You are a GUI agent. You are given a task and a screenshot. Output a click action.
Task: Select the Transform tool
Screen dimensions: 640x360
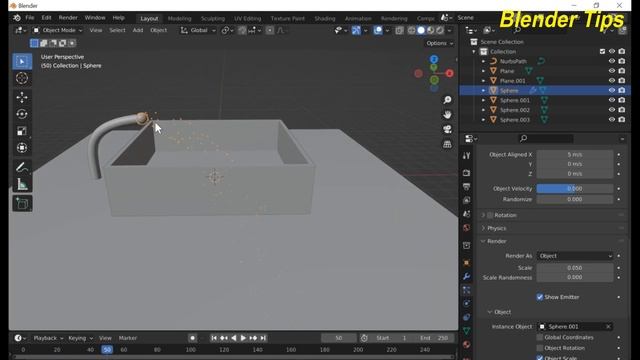[22, 147]
